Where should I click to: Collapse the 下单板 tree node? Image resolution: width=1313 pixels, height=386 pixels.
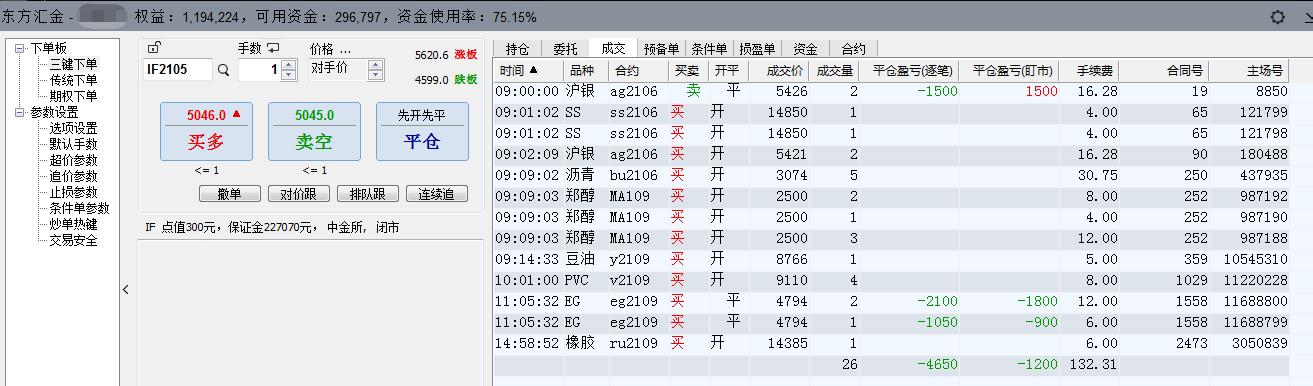[19, 48]
